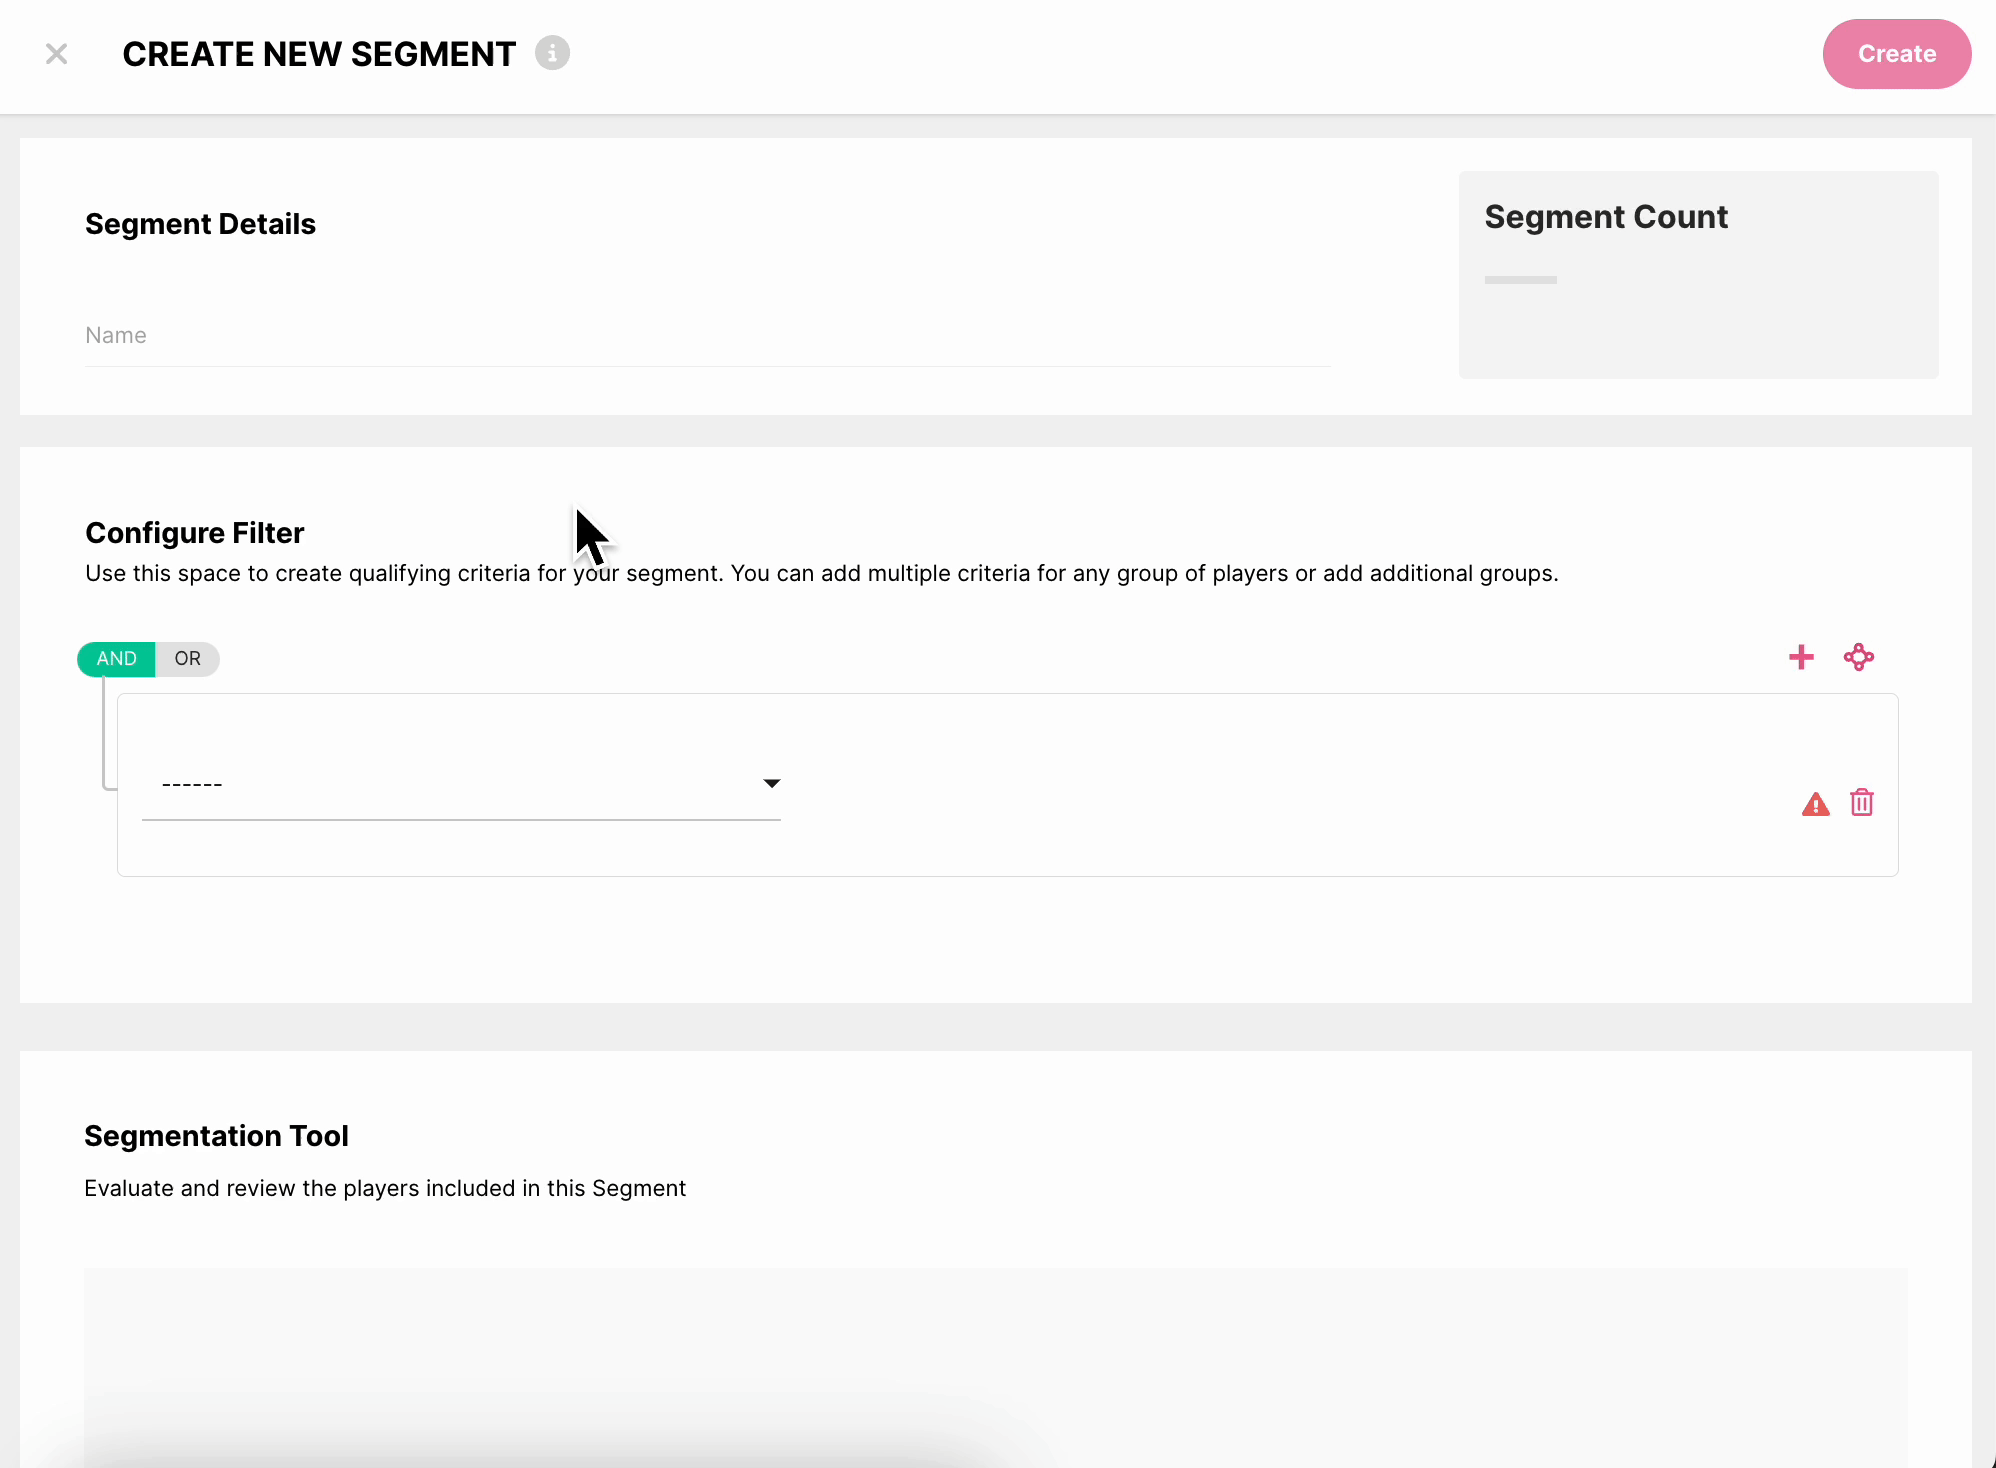1996x1468 pixels.
Task: Click the CREATE NEW SEGMENT title
Action: (x=319, y=54)
